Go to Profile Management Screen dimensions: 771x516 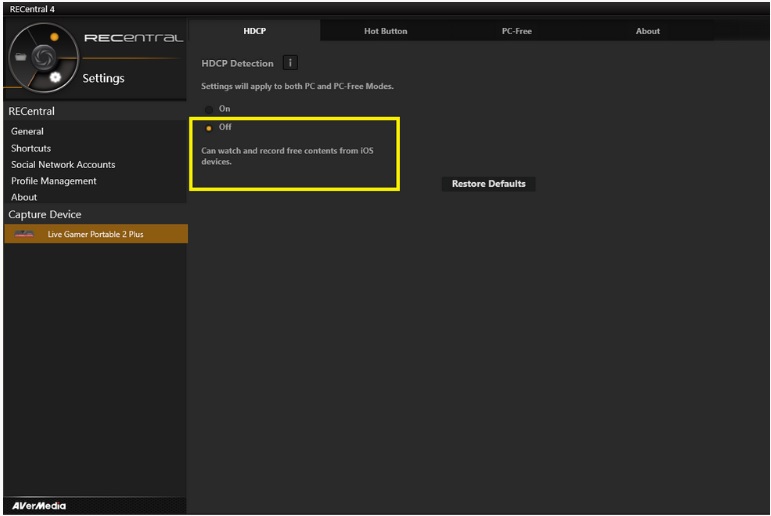[54, 181]
